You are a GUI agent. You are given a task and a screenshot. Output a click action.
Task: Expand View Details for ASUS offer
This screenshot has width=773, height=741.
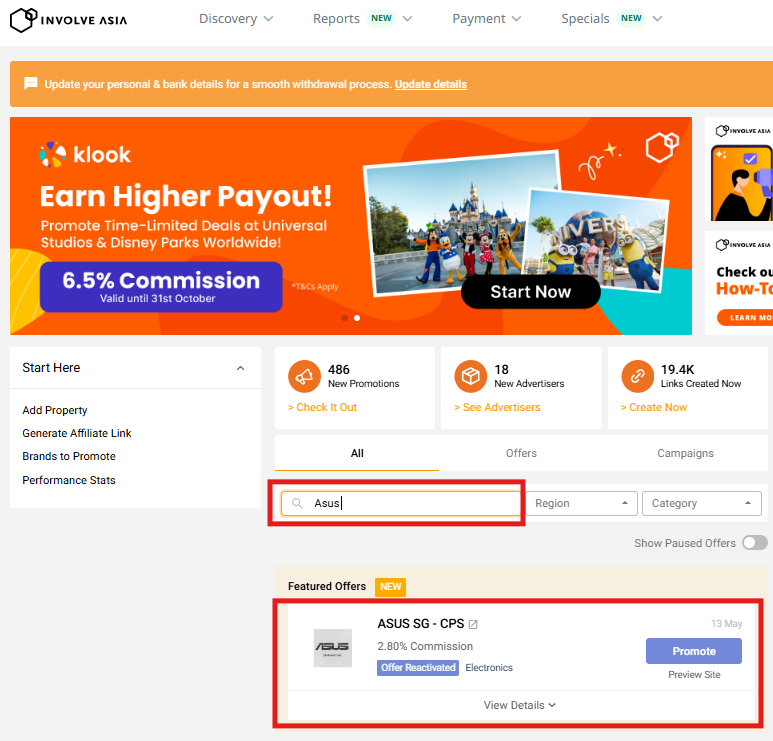[x=520, y=705]
